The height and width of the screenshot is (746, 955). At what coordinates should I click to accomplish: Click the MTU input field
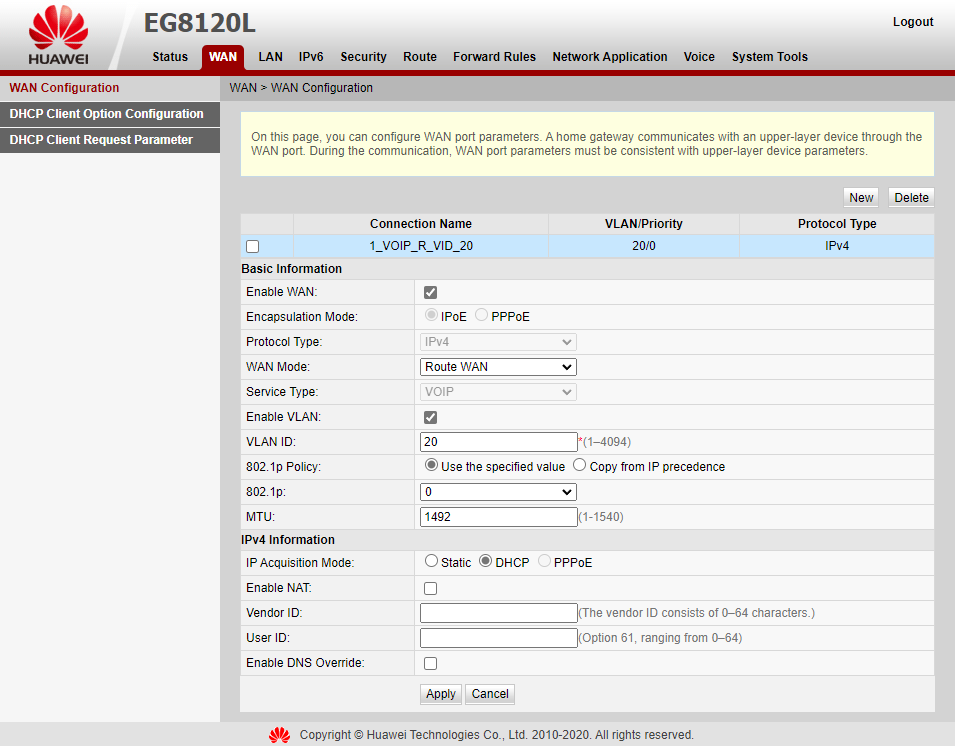click(x=498, y=516)
